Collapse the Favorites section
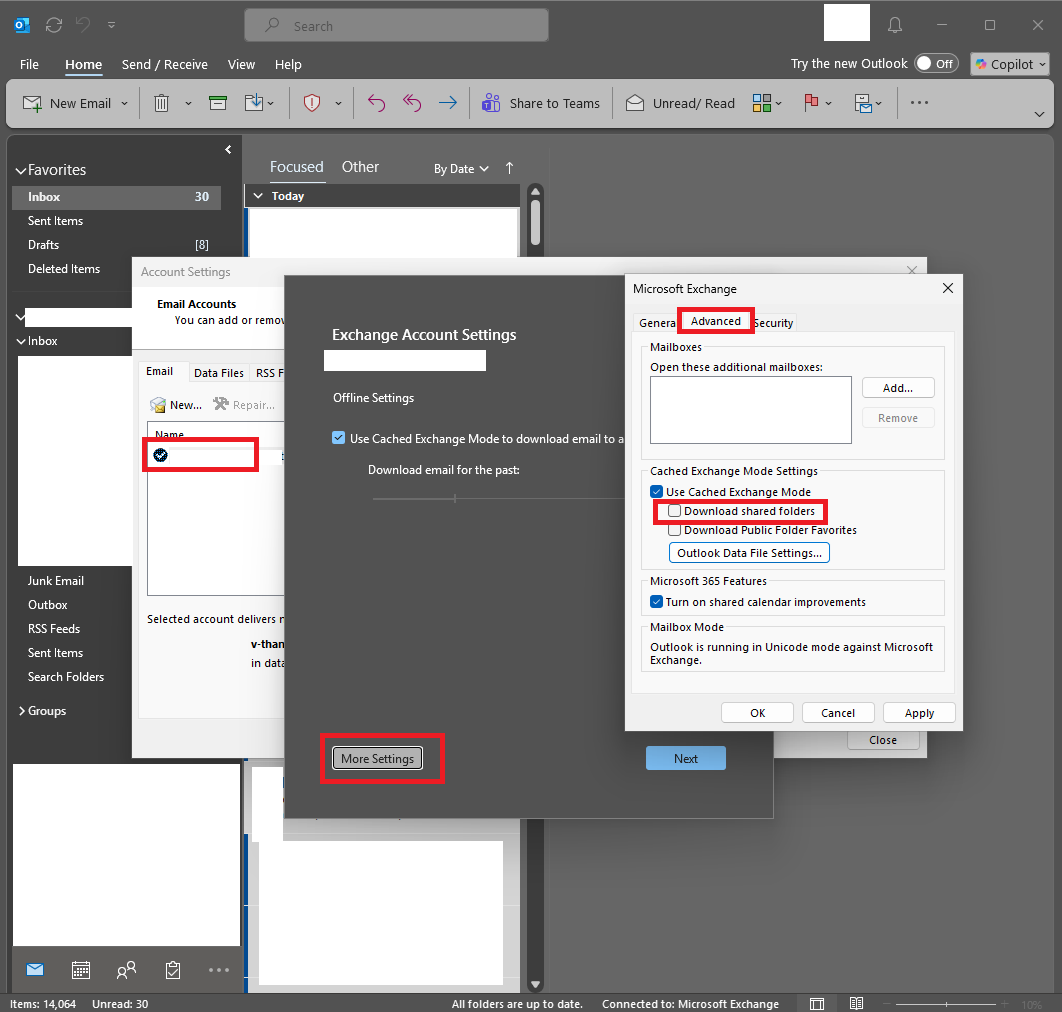This screenshot has width=1062, height=1012. [x=21, y=171]
